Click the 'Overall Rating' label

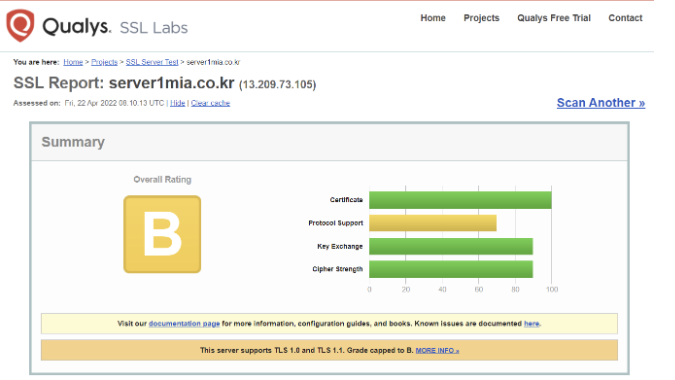click(x=162, y=179)
